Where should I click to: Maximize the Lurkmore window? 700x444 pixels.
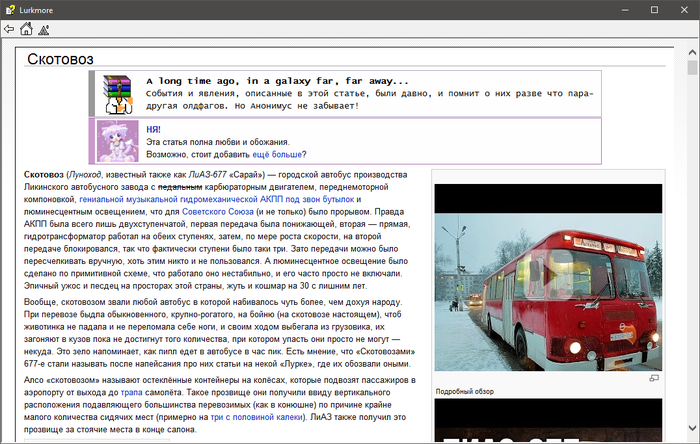pyautogui.click(x=654, y=9)
